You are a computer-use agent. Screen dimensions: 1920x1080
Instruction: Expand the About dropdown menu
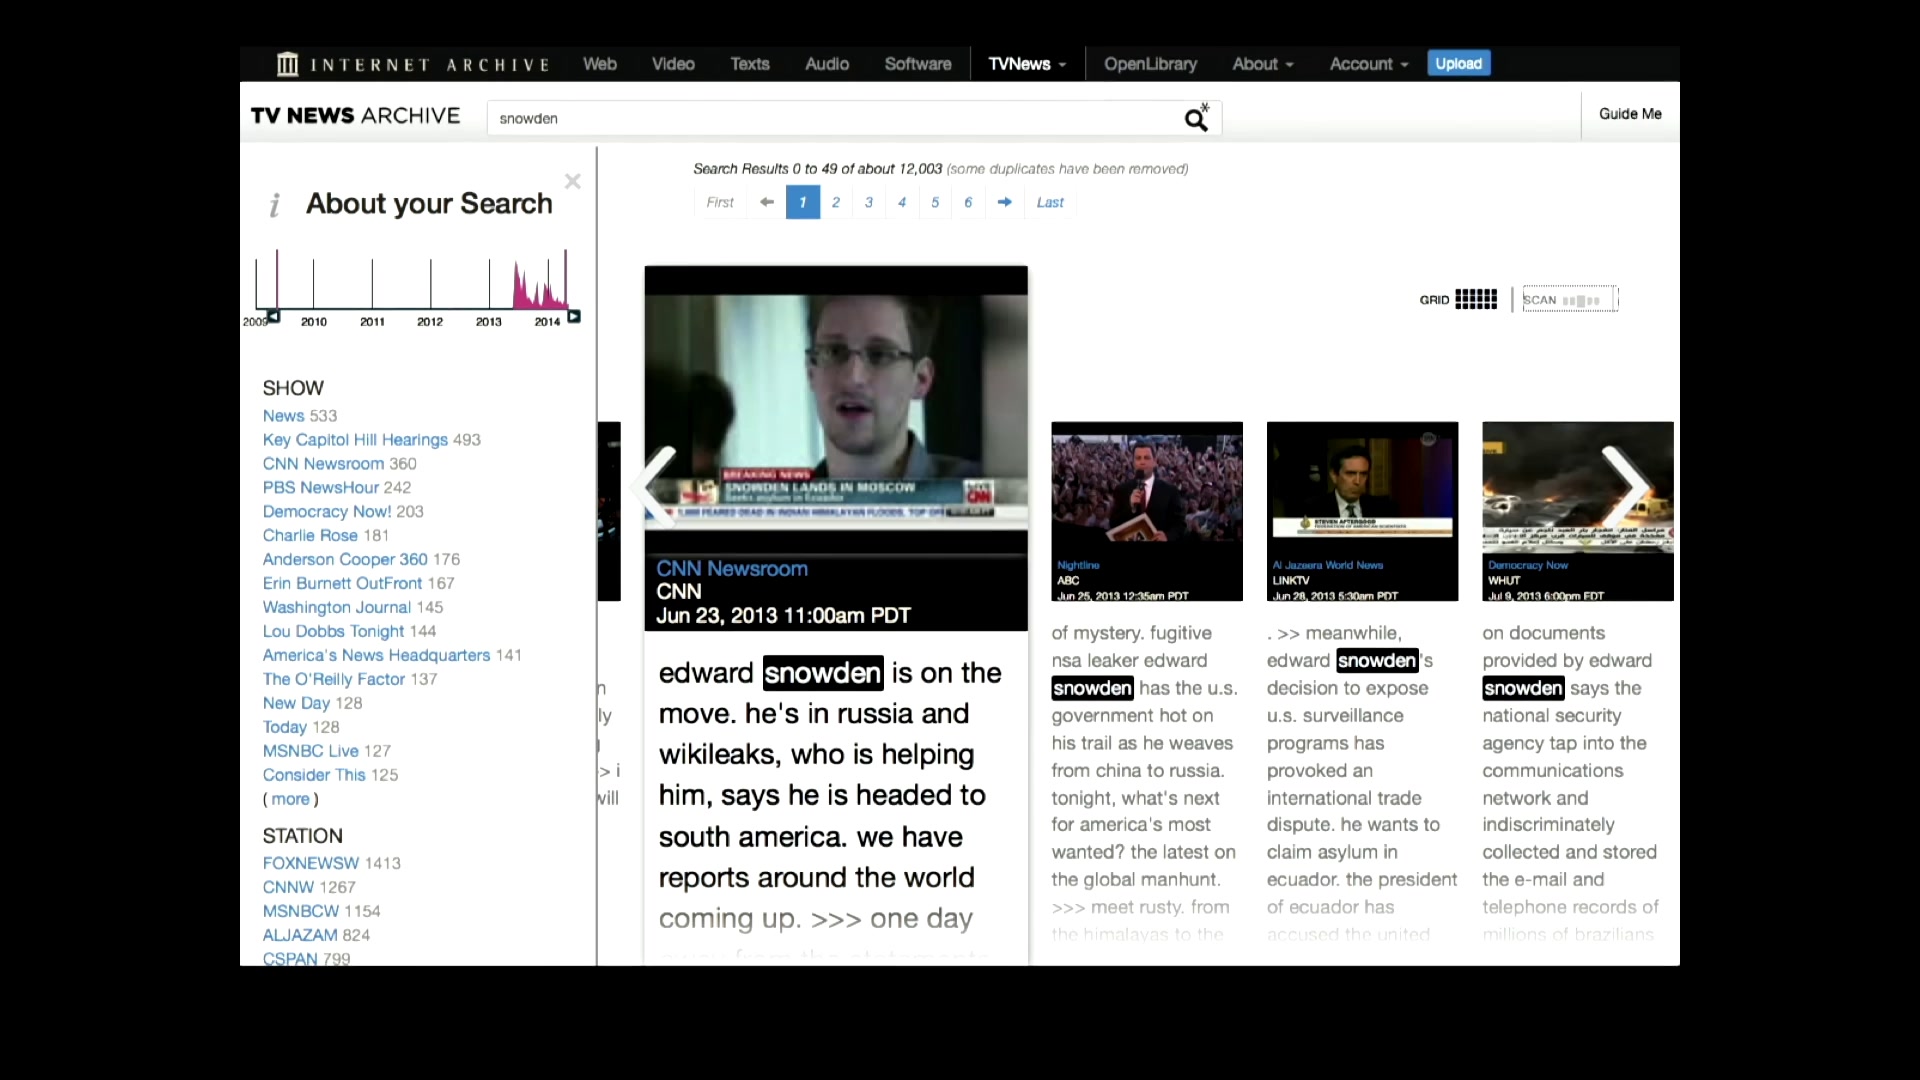[x=1263, y=64]
